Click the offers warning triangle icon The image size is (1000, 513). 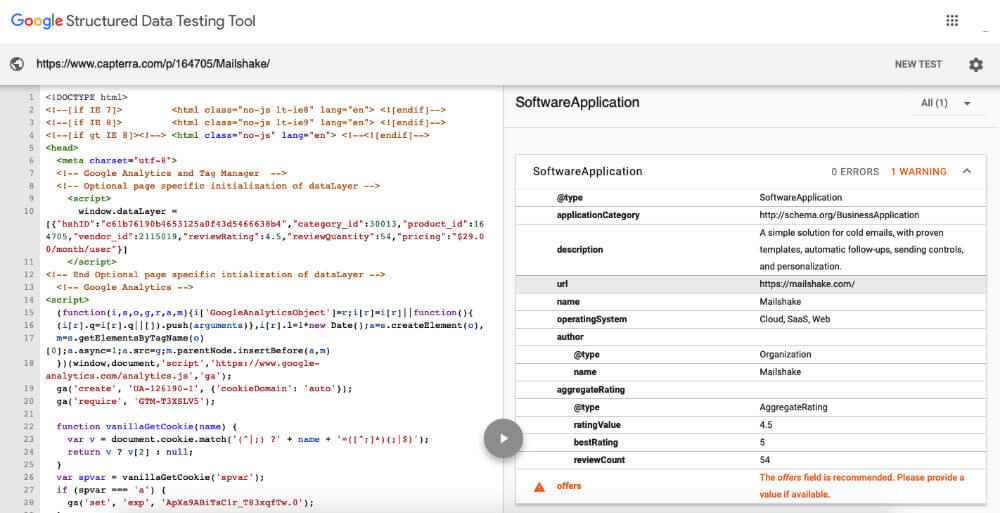tap(539, 487)
